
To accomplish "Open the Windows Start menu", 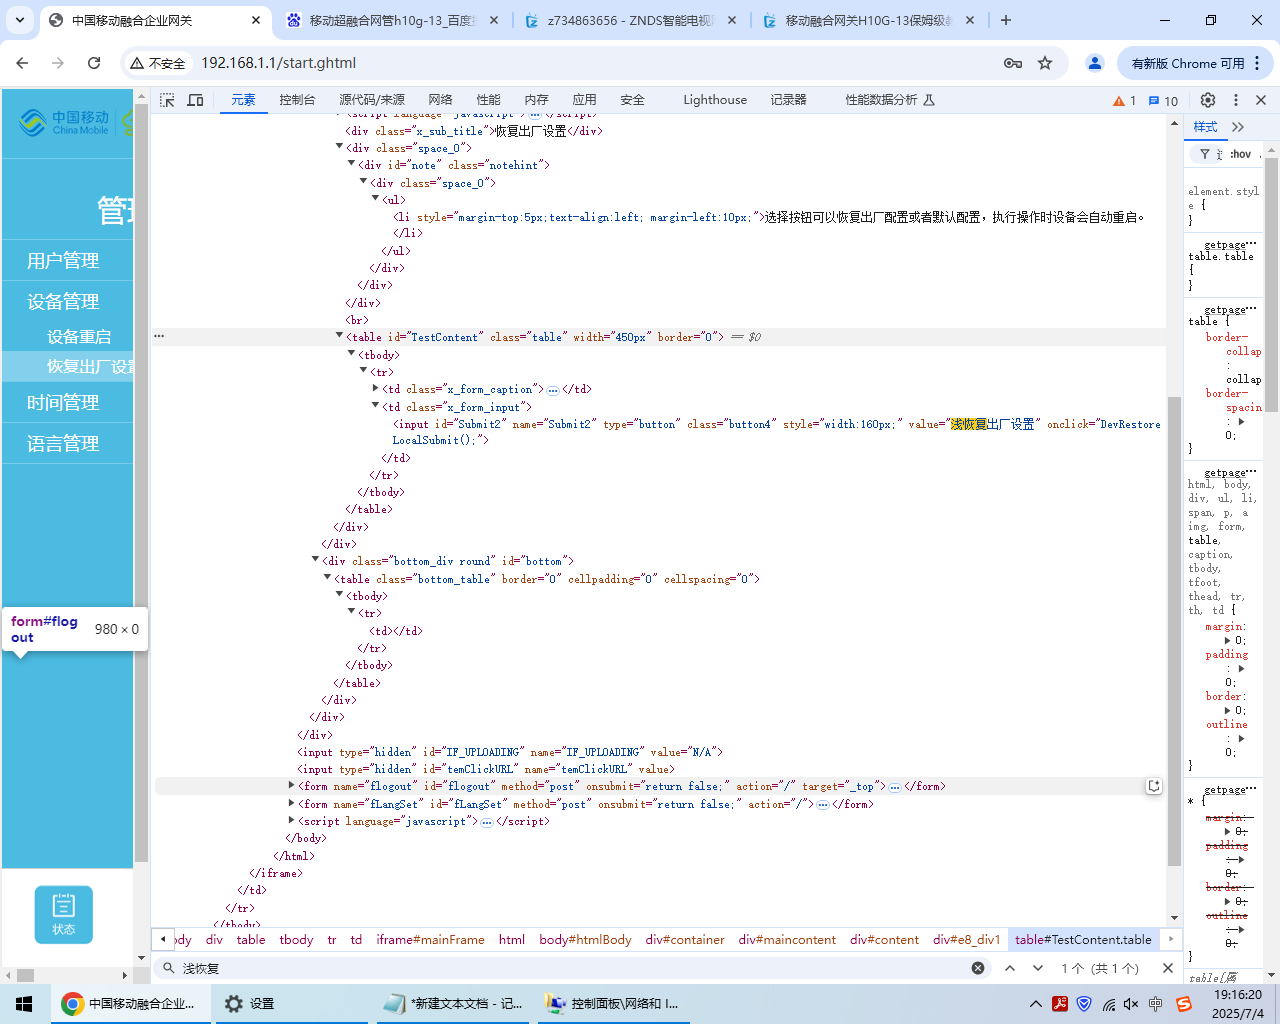I will pyautogui.click(x=24, y=1004).
